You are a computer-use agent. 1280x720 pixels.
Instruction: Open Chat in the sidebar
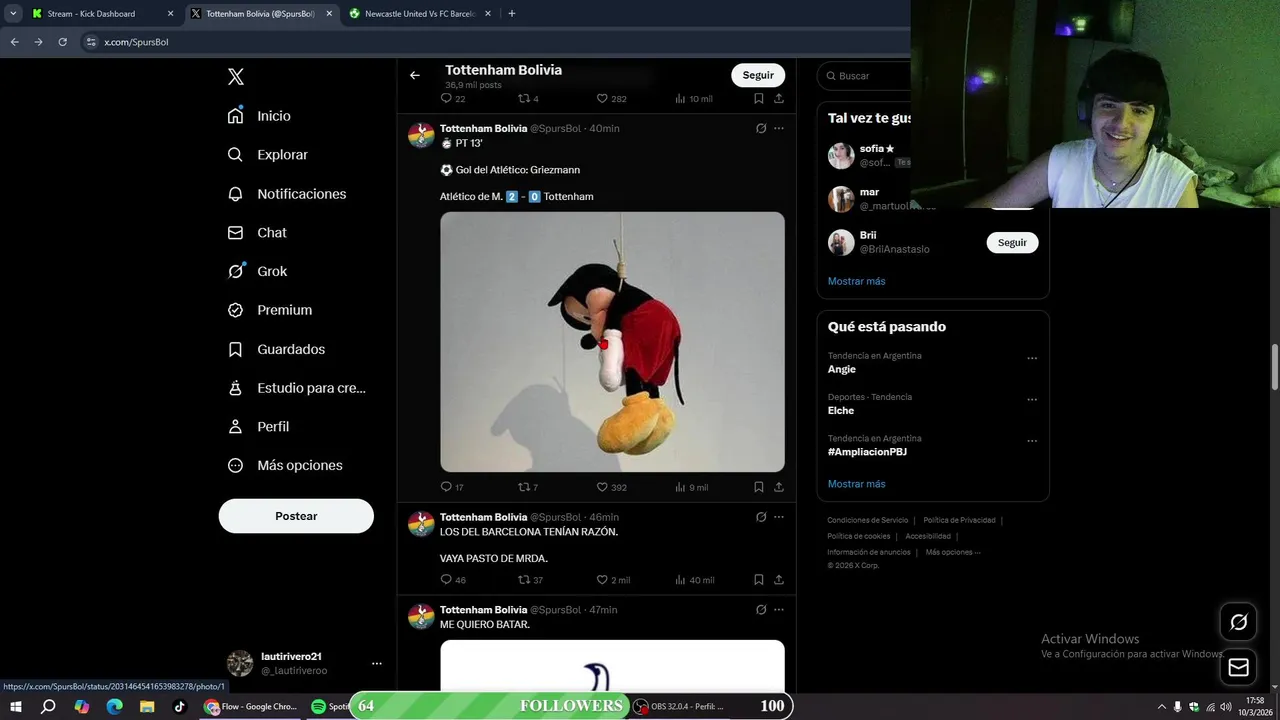click(x=257, y=233)
